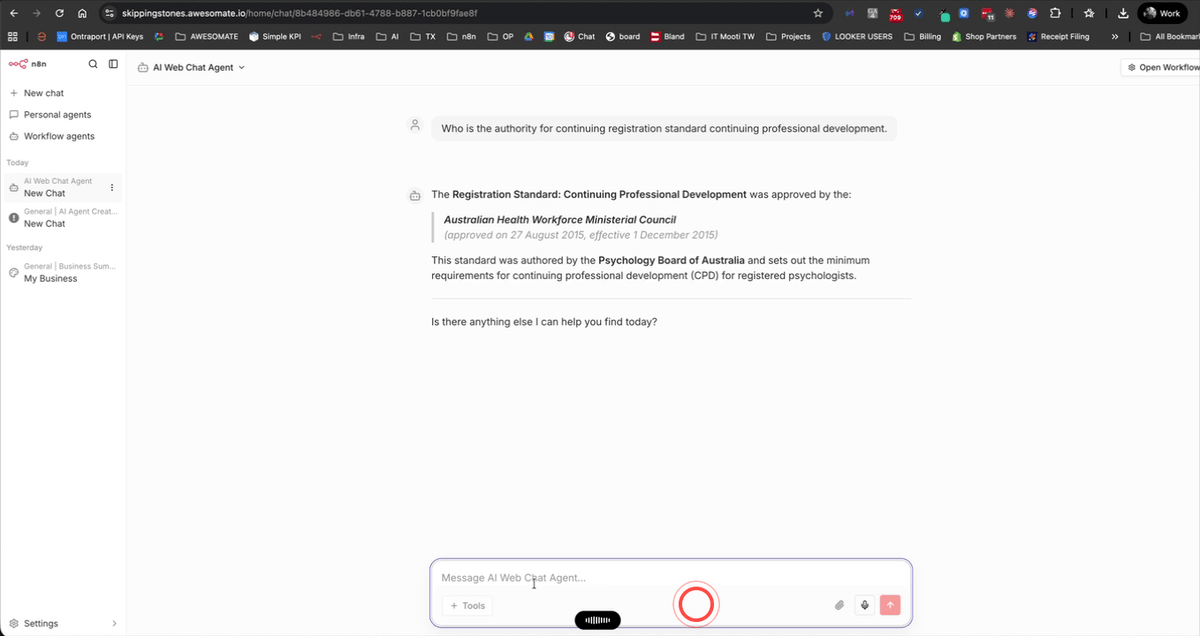
Task: Select Personal agents in the sidebar
Action: tap(57, 114)
